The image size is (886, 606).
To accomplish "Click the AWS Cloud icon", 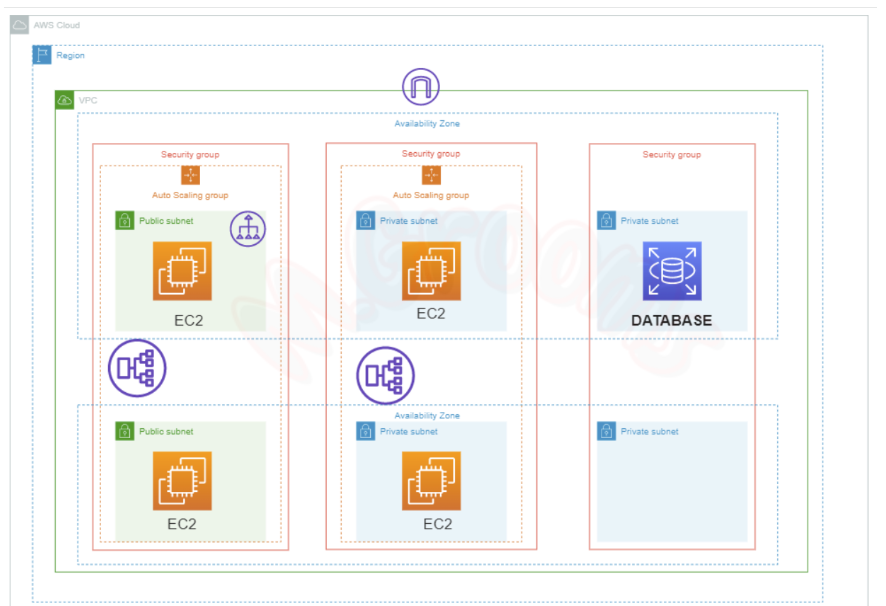I will 20,25.
